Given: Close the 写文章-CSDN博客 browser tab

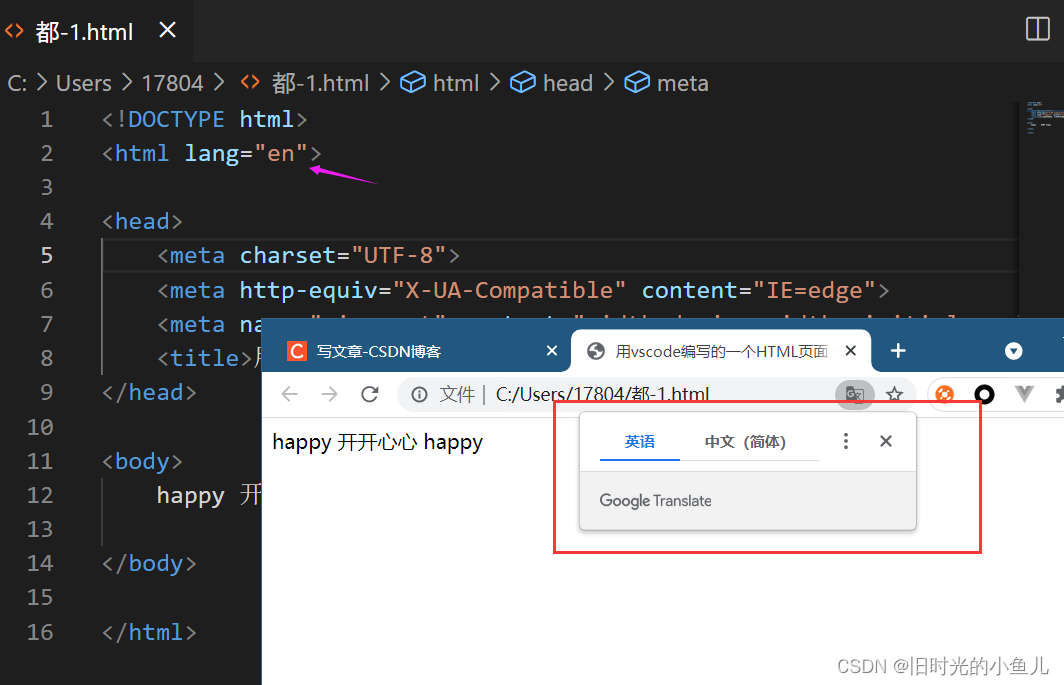Looking at the screenshot, I should click(552, 351).
